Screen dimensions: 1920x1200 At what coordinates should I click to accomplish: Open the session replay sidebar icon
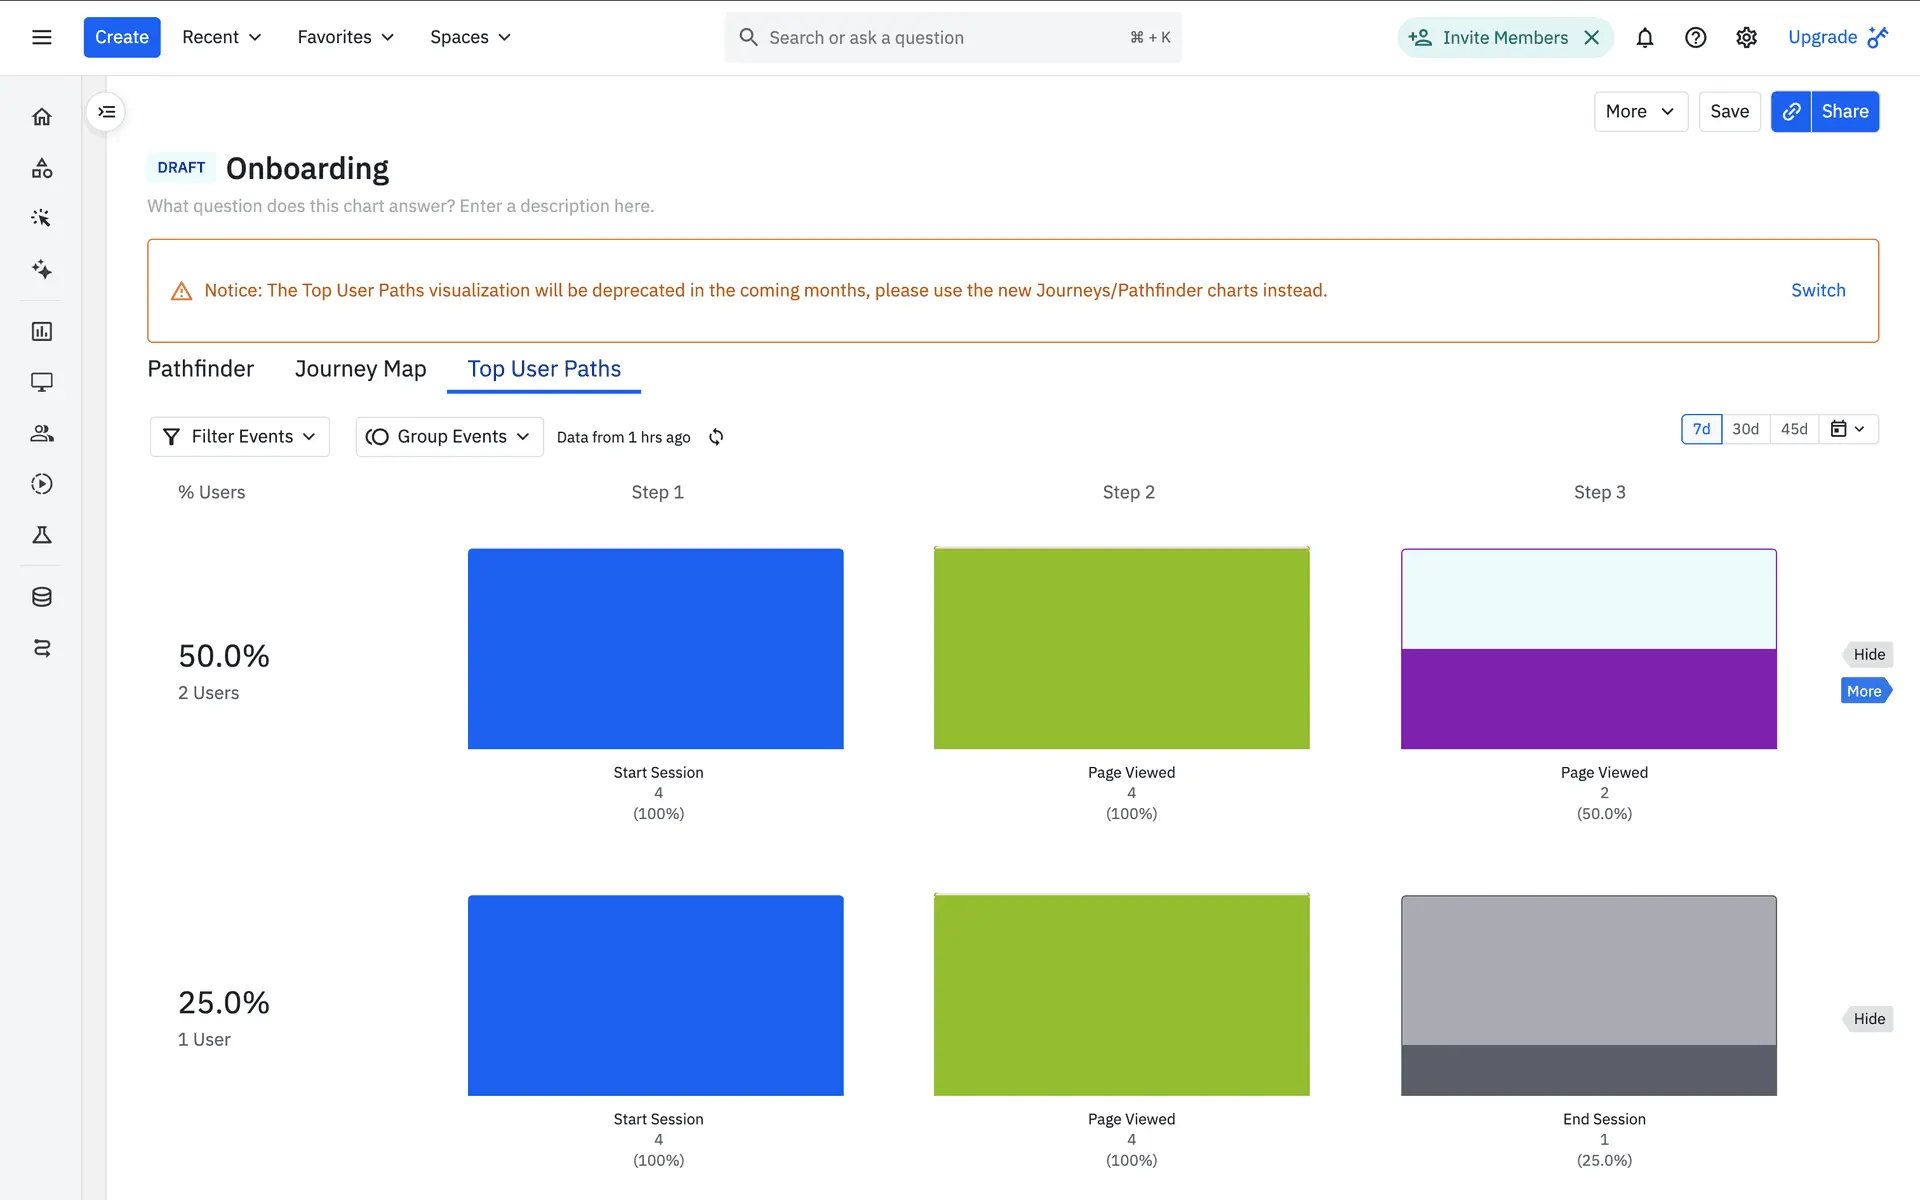click(41, 484)
